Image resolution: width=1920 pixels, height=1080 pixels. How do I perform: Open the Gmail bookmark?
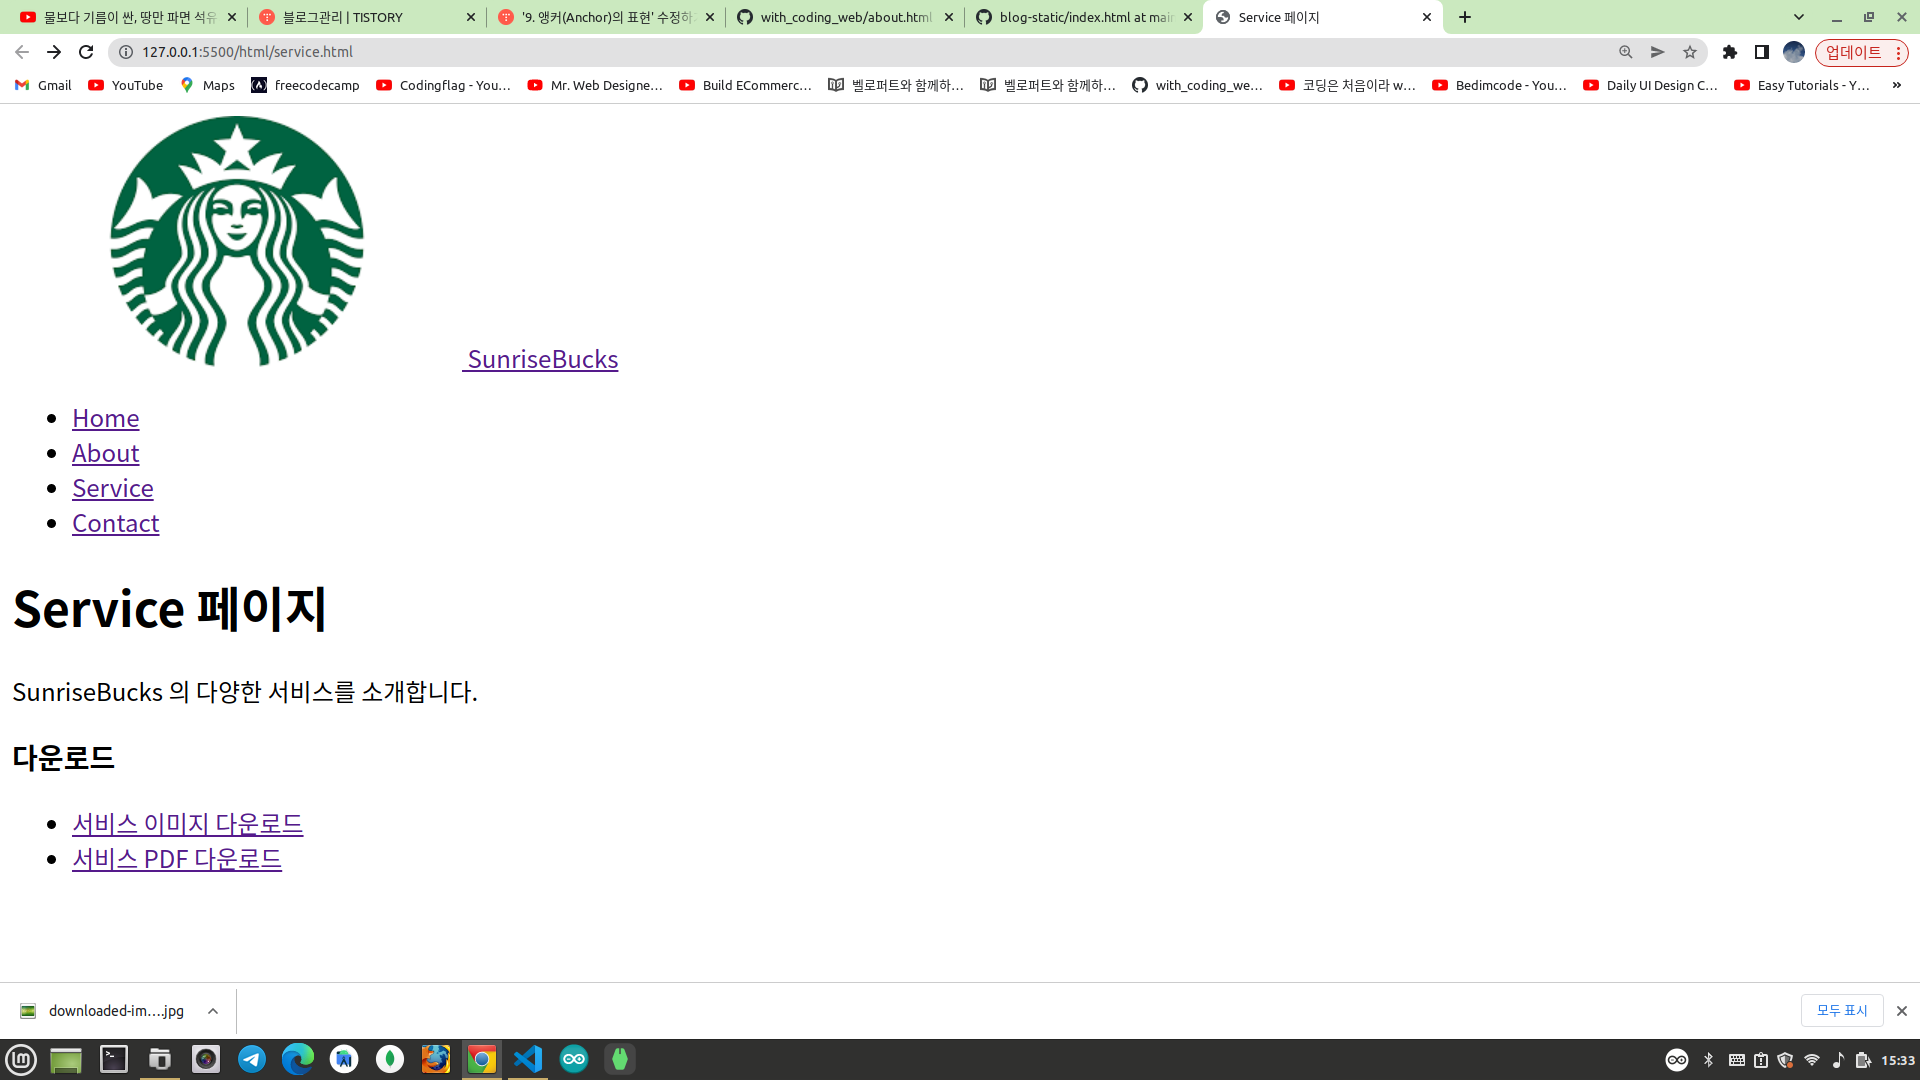pyautogui.click(x=43, y=85)
